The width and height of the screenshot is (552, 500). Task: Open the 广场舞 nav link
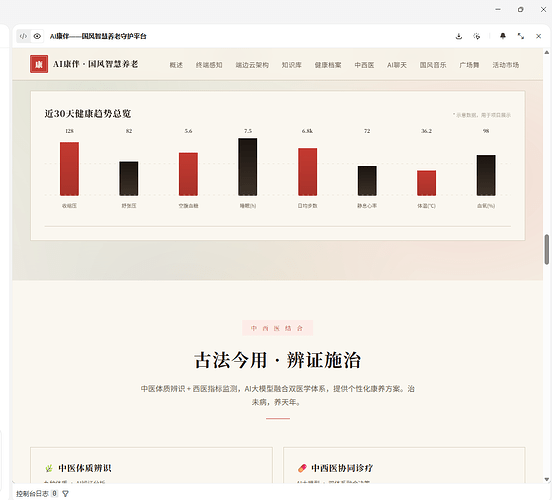pyautogui.click(x=469, y=65)
